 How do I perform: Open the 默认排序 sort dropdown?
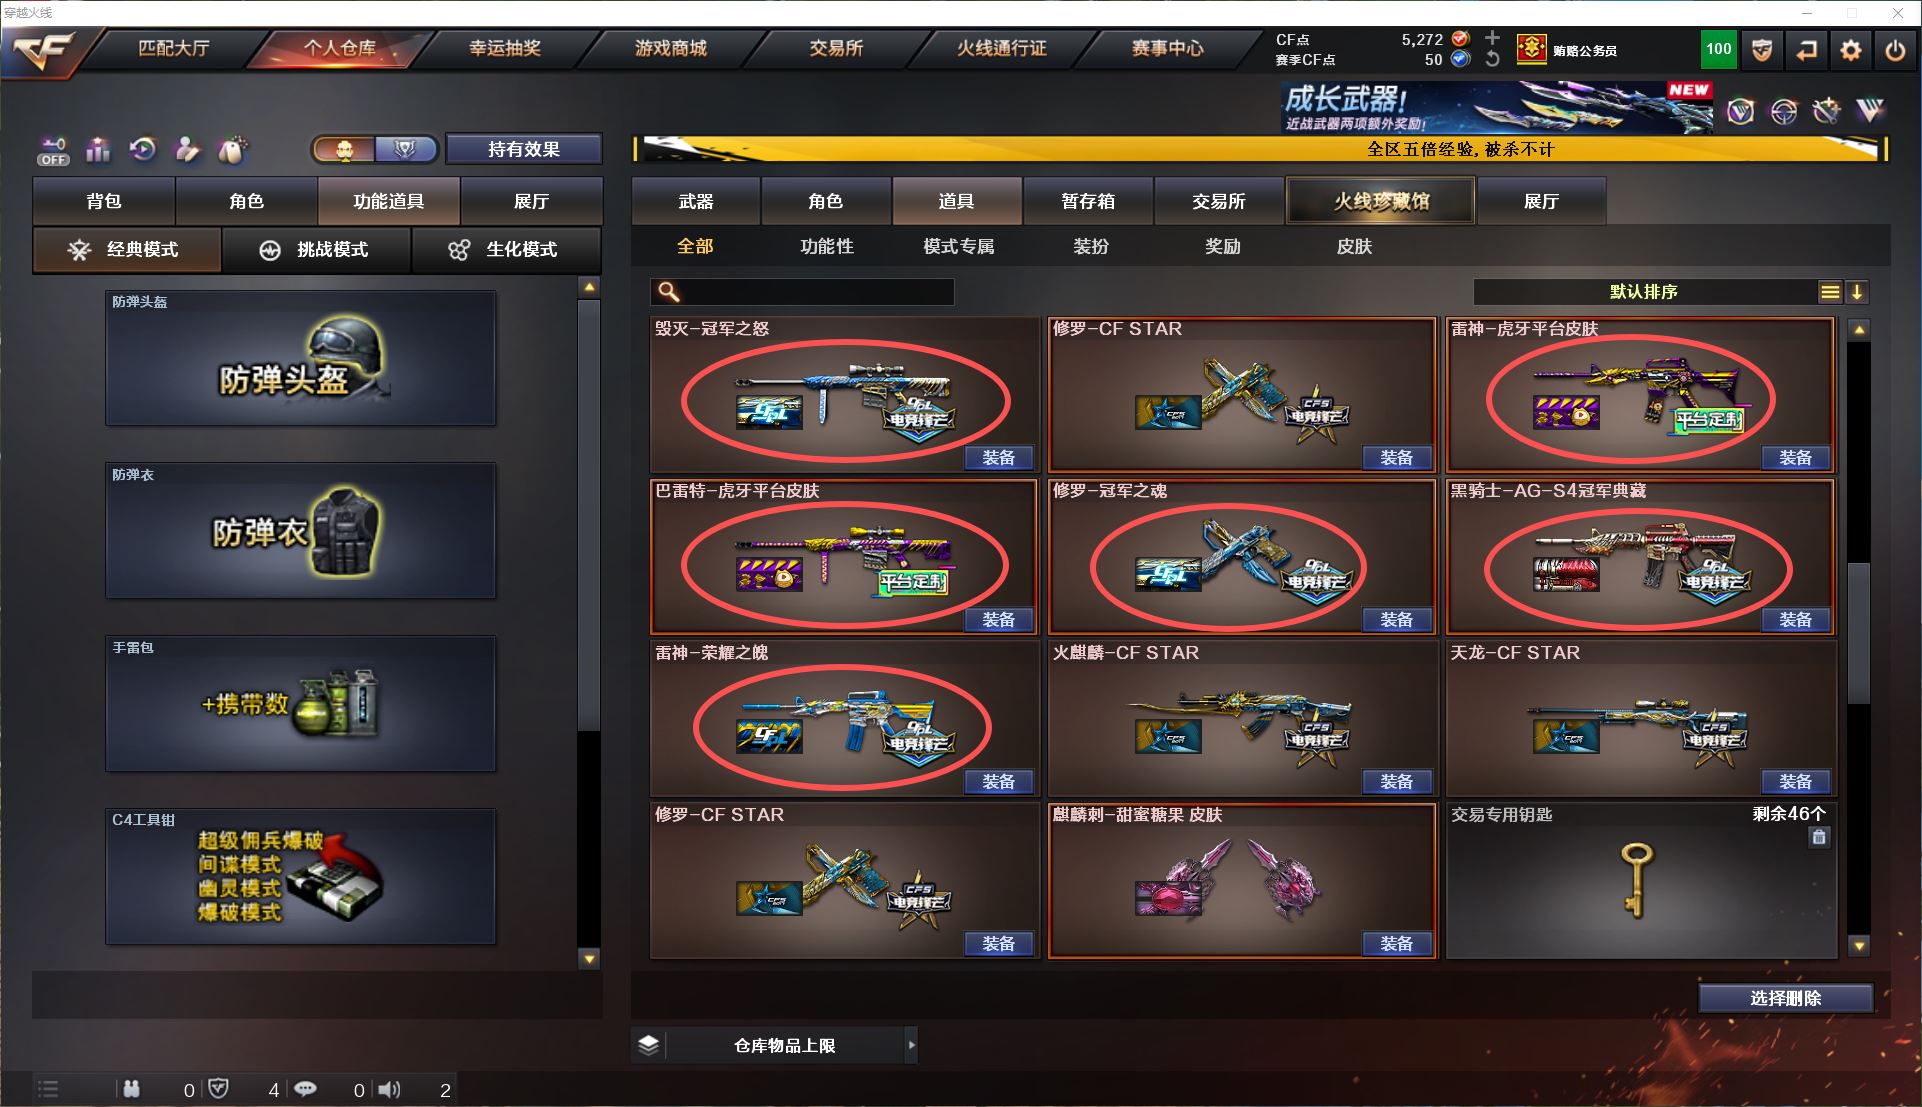point(1644,292)
